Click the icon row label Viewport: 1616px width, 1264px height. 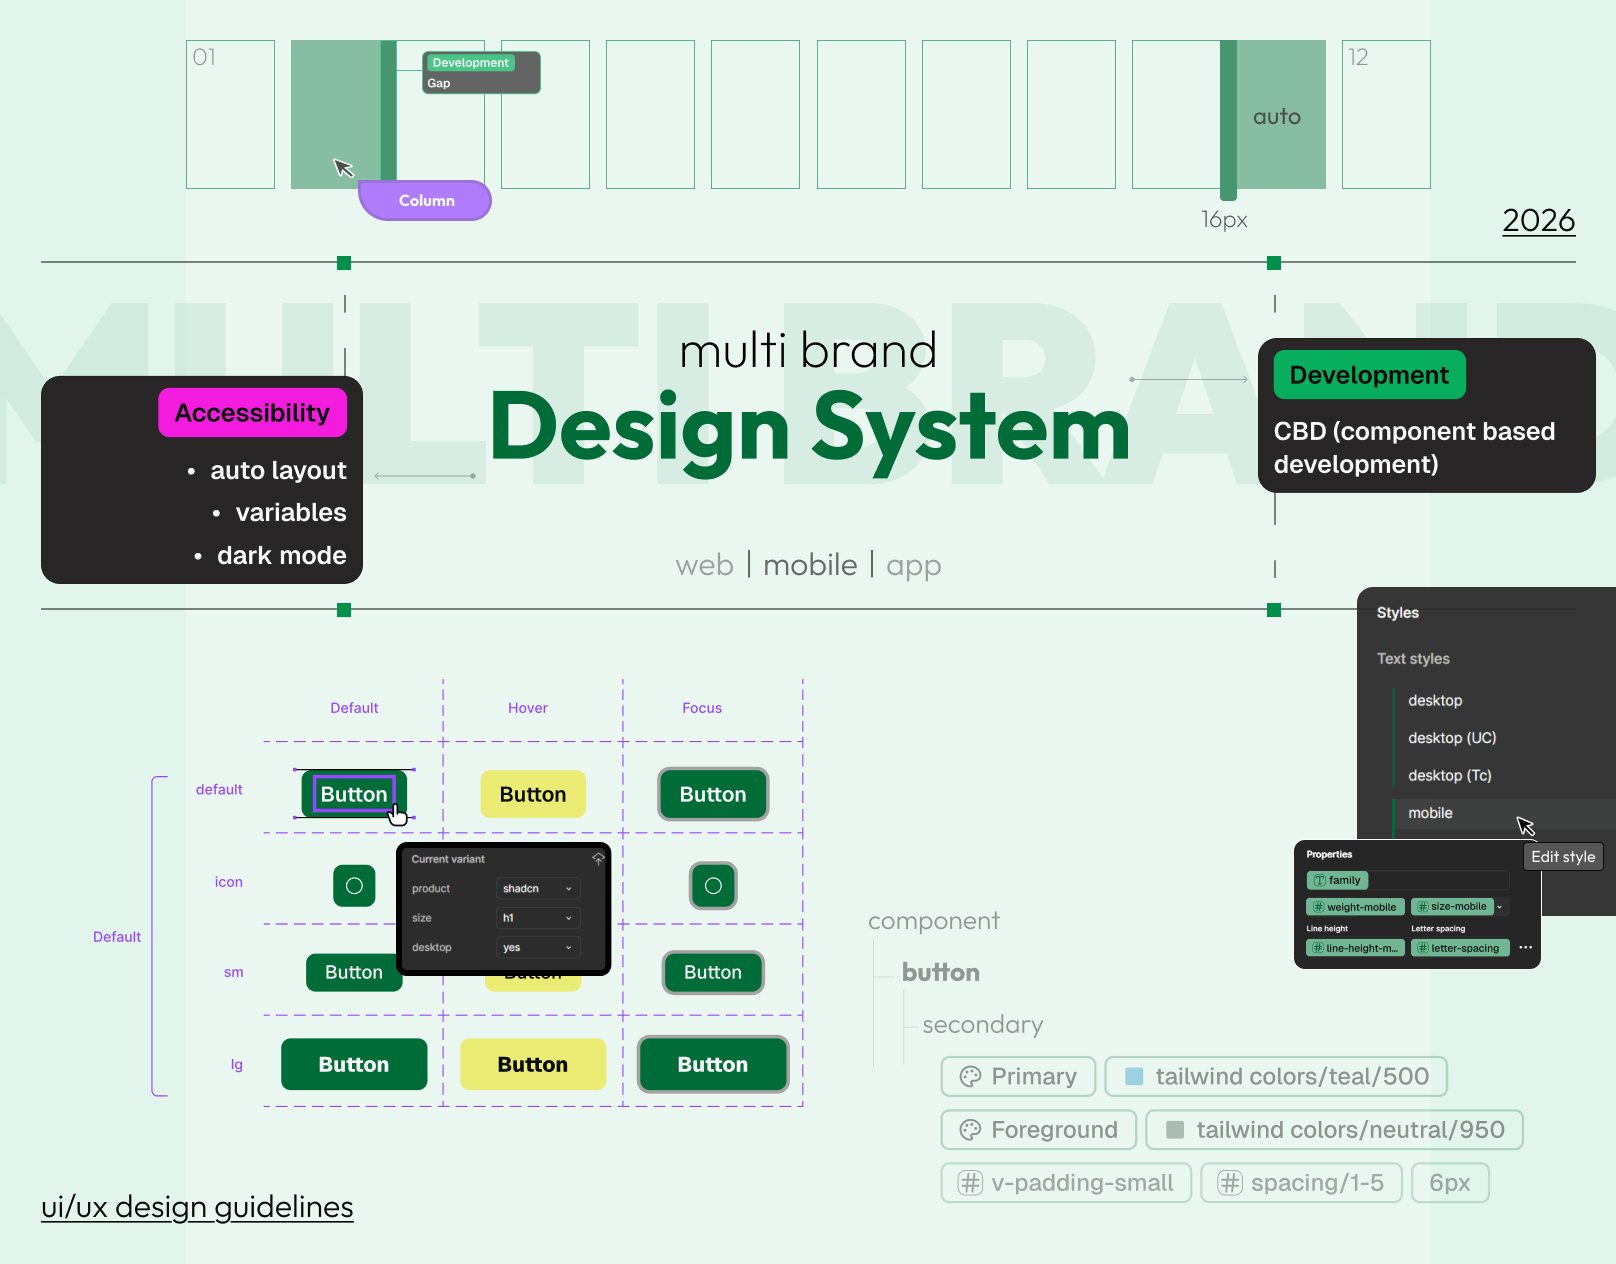tap(228, 882)
